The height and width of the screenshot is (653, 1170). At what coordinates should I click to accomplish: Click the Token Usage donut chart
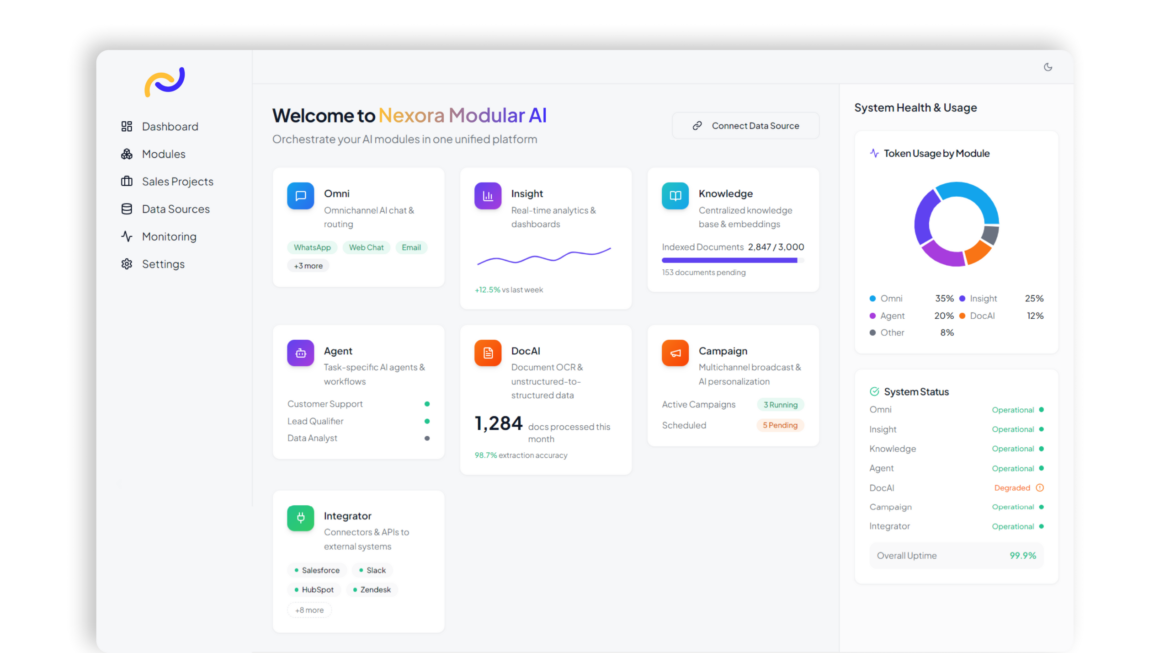coord(956,224)
